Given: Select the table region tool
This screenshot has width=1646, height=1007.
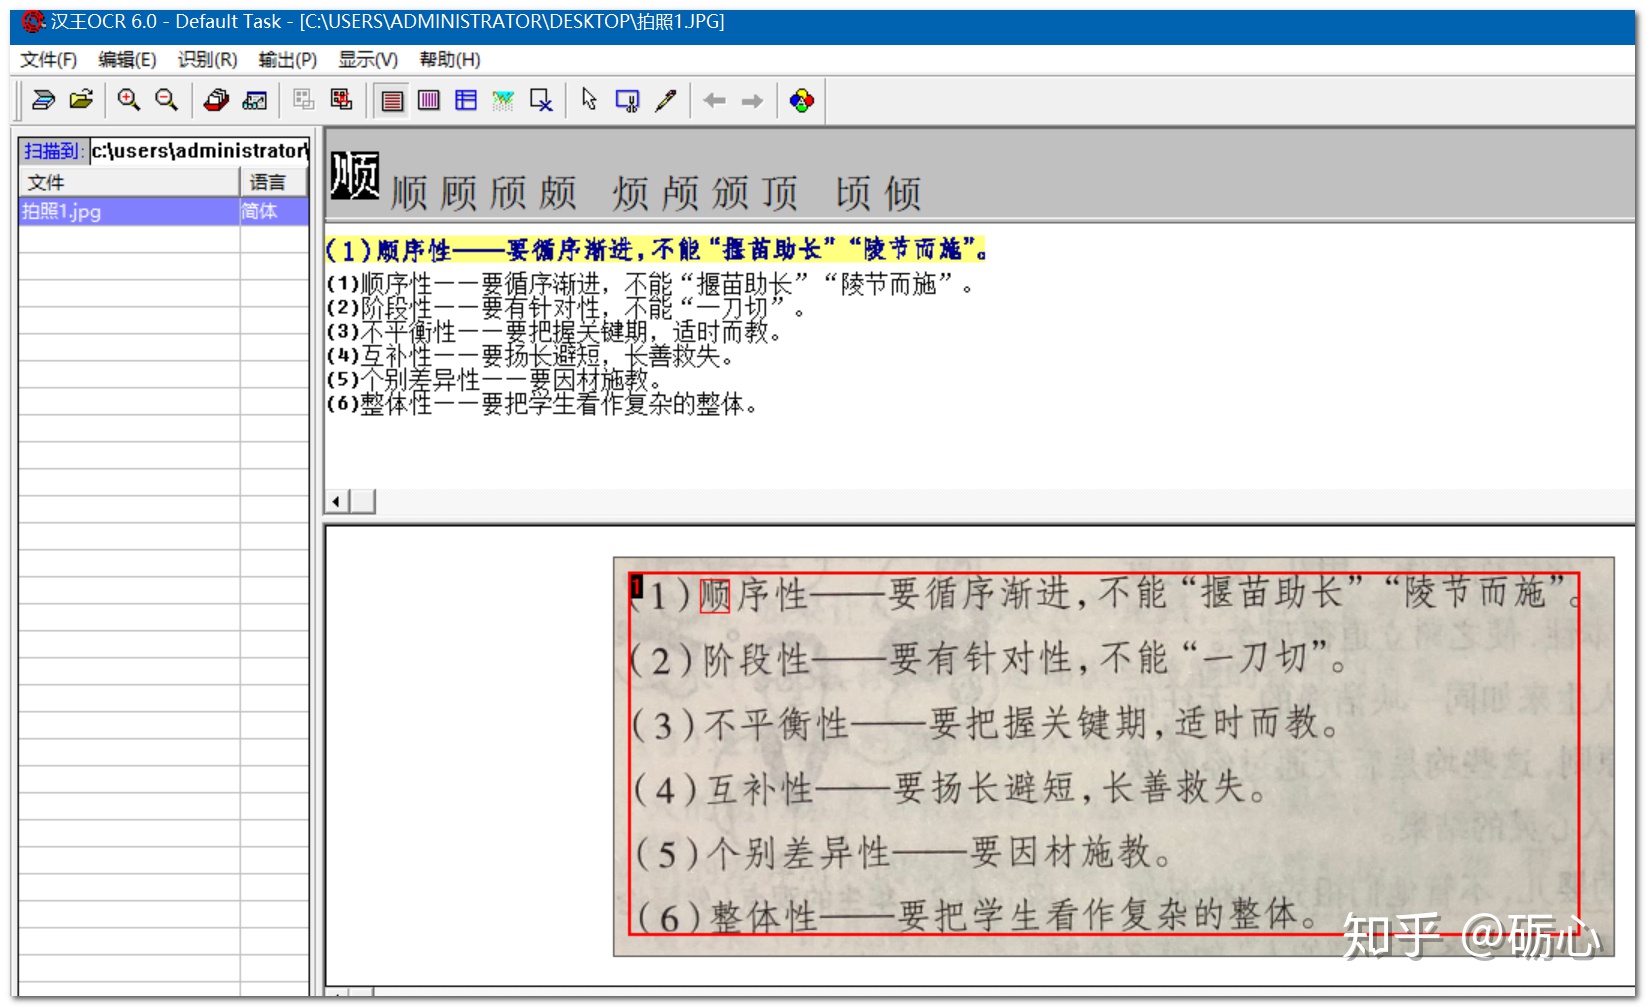Looking at the screenshot, I should 466,100.
